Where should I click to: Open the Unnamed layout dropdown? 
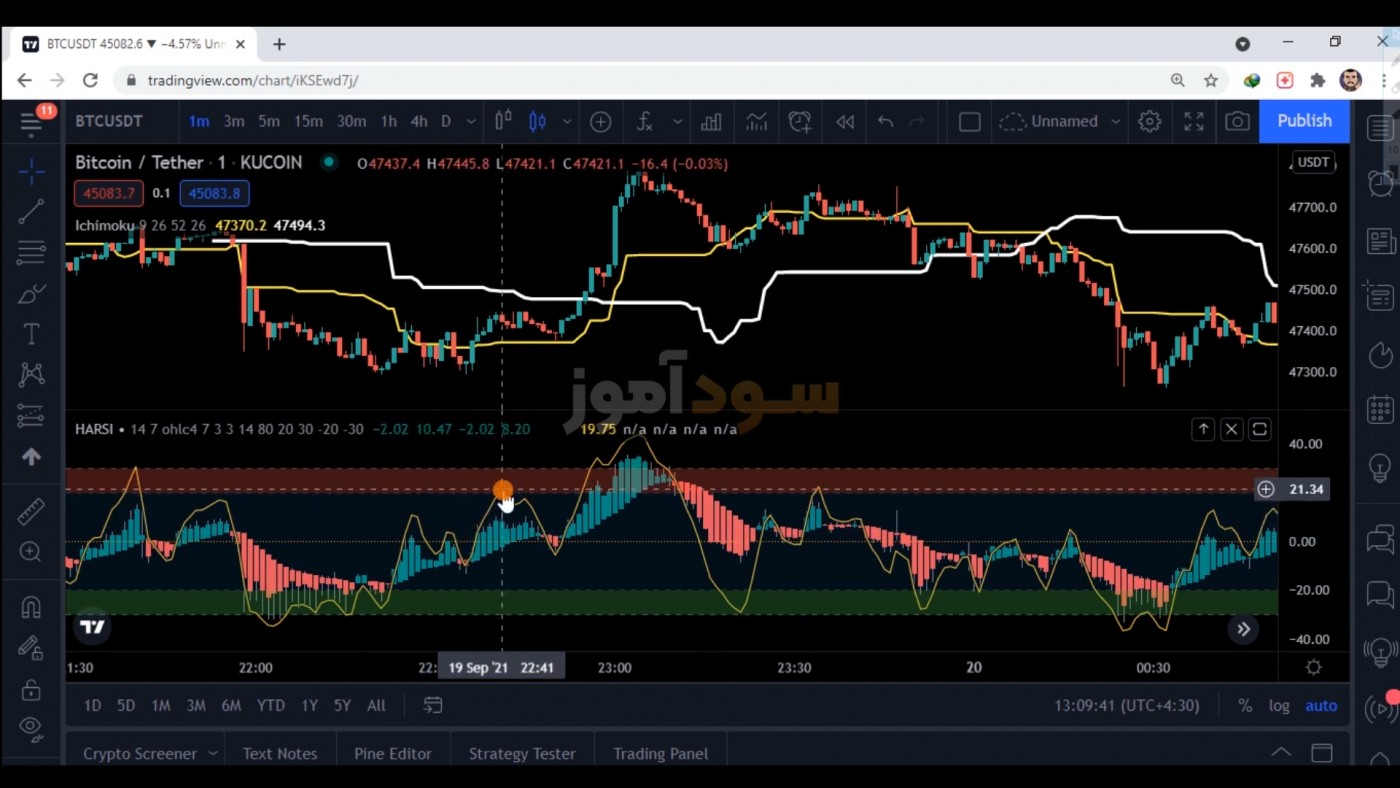coord(1062,122)
